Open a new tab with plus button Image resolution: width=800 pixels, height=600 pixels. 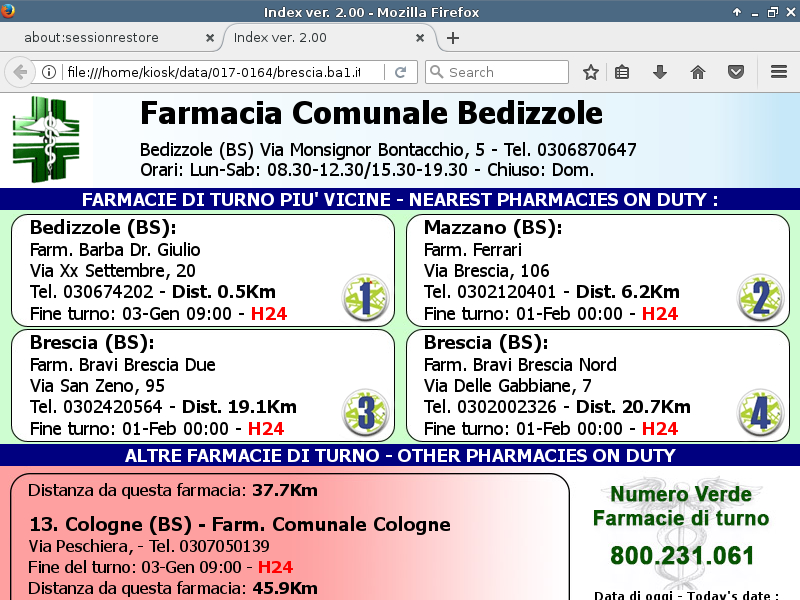pyautogui.click(x=453, y=38)
